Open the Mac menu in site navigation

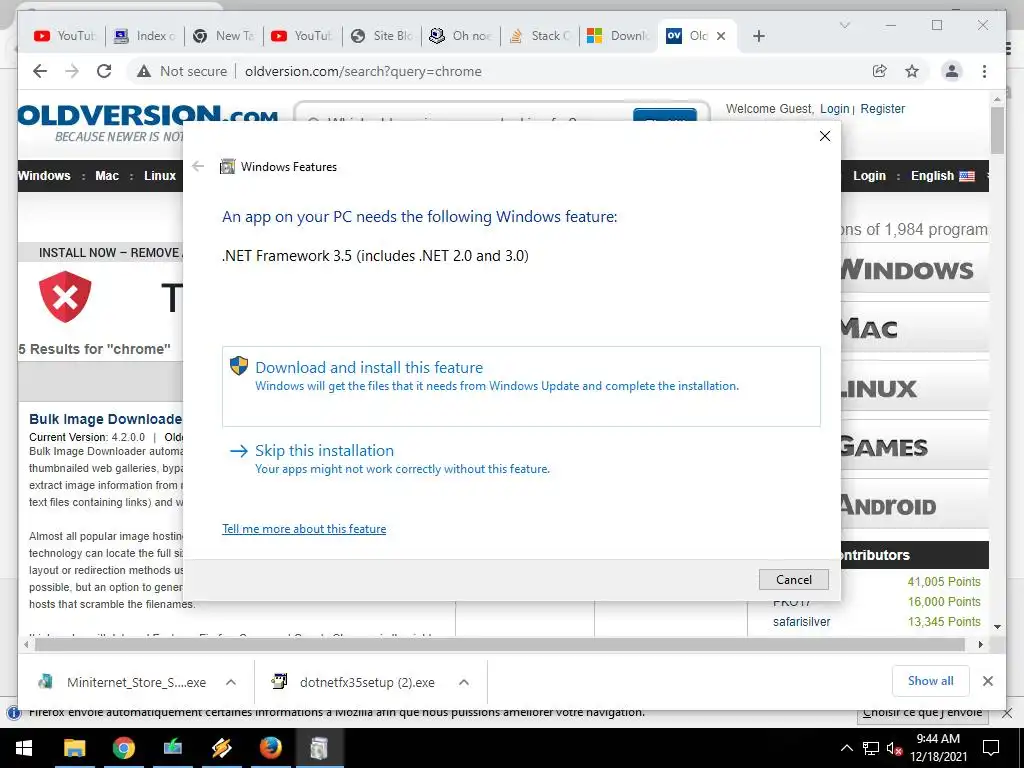point(107,176)
